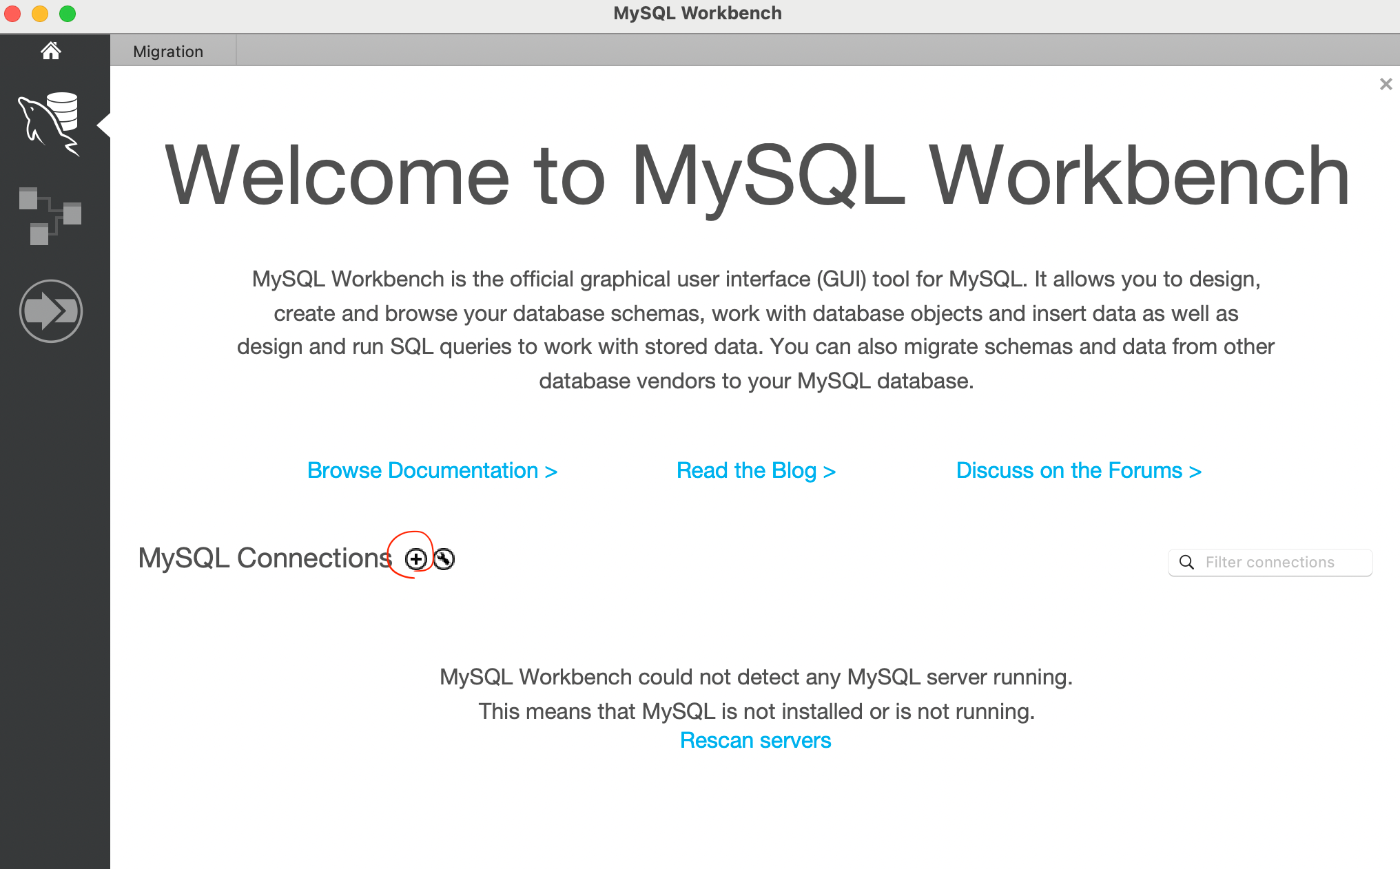The width and height of the screenshot is (1400, 869).
Task: Close the welcome message panel
Action: [x=1386, y=84]
